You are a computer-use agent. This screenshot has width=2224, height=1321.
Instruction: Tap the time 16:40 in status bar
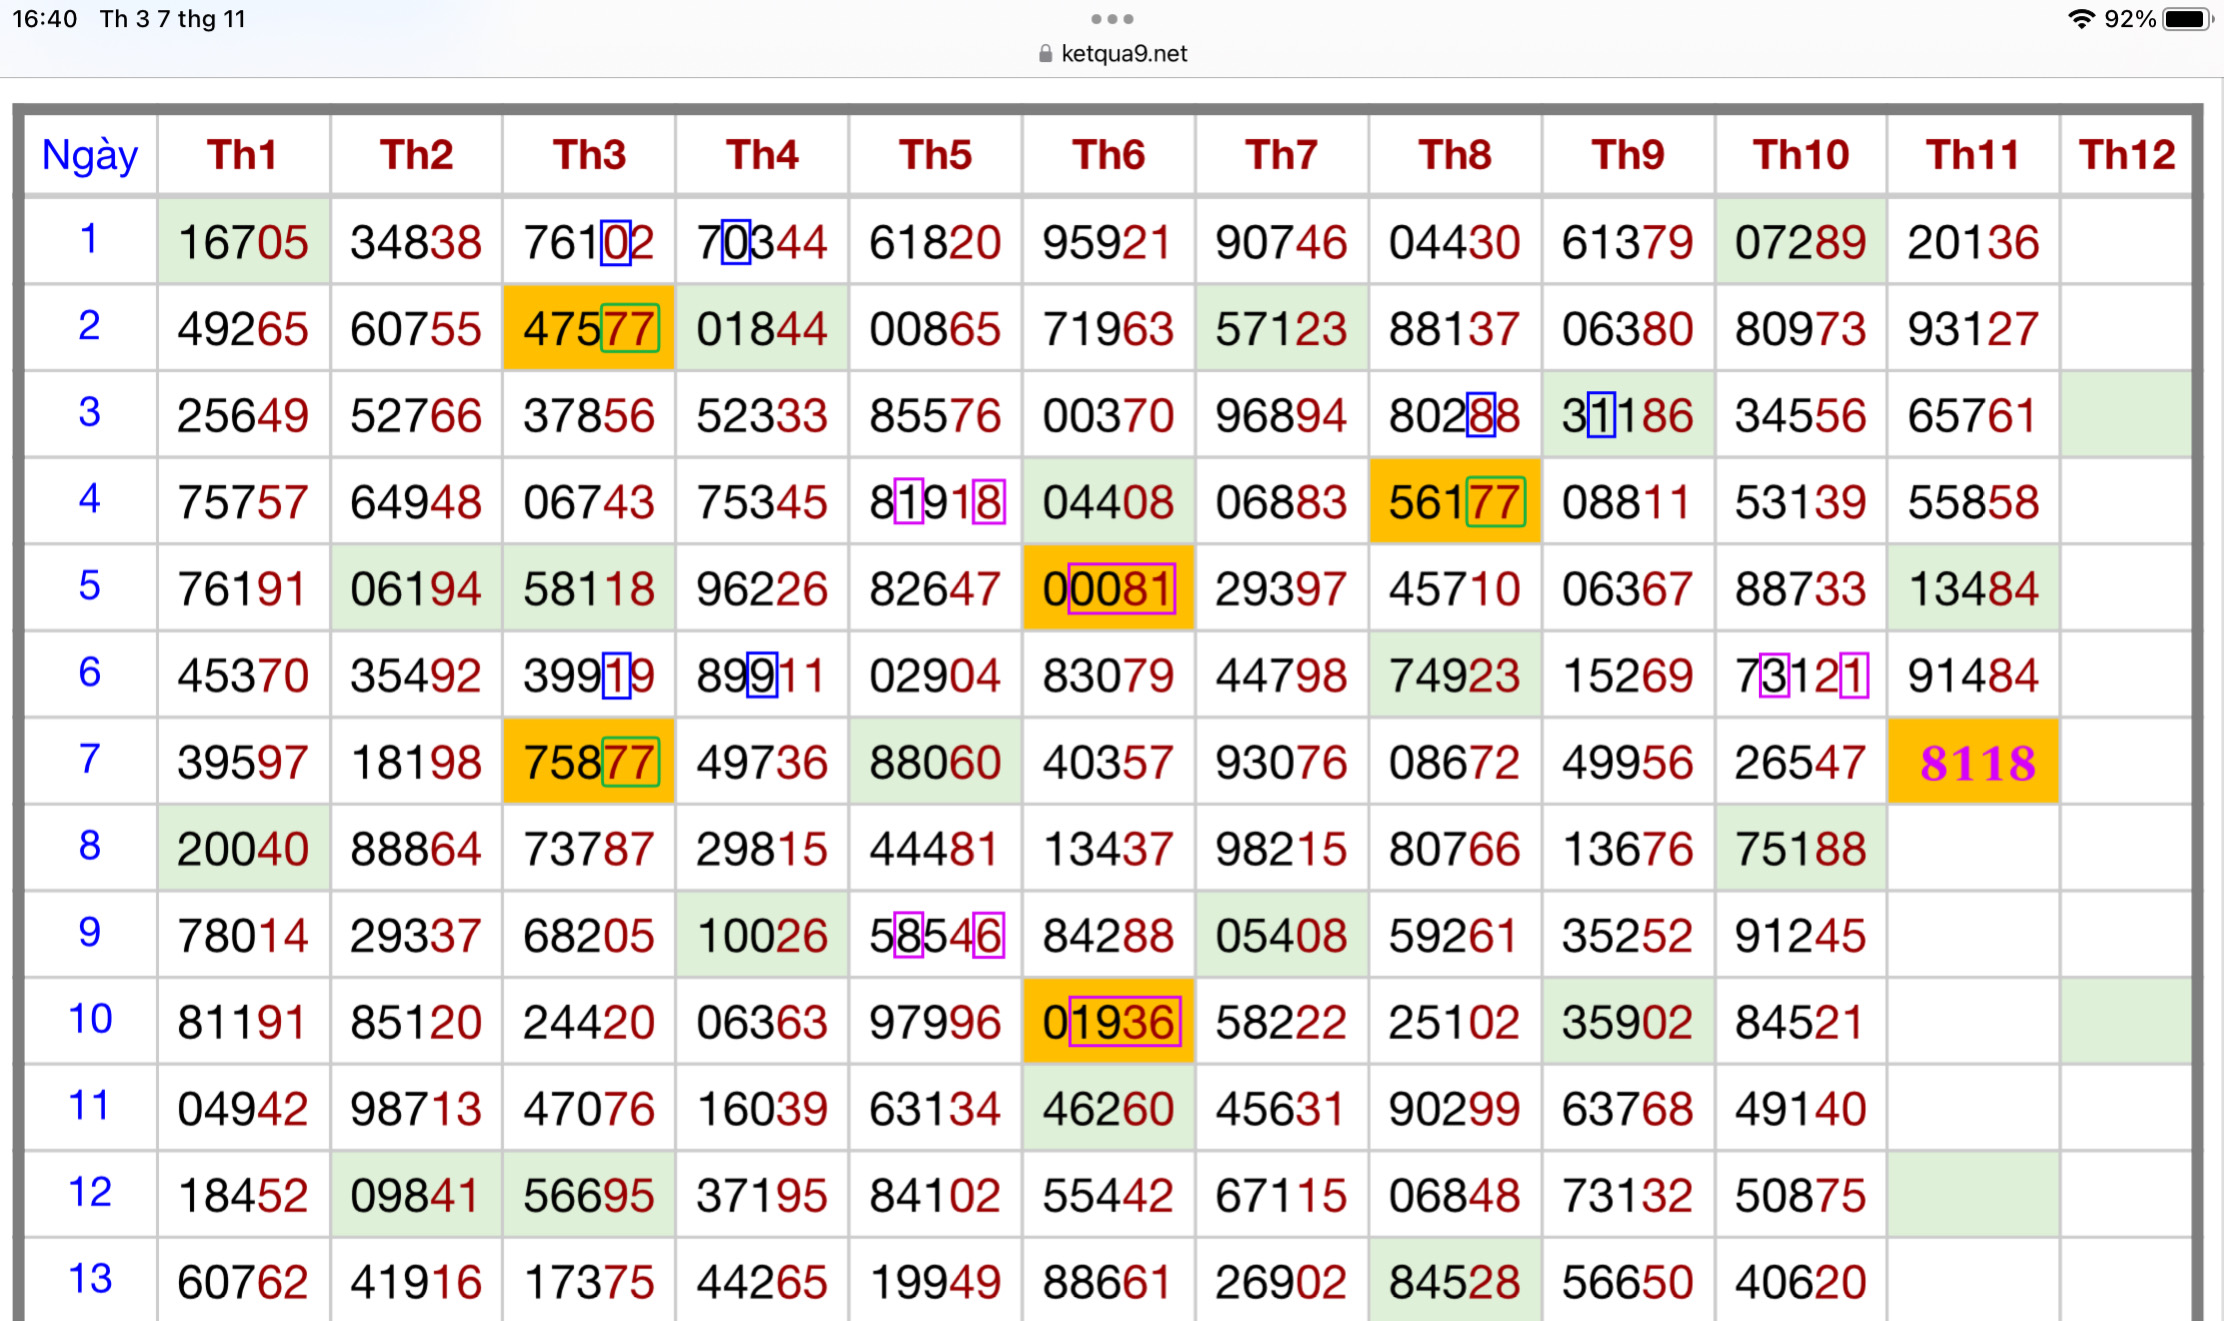(44, 19)
